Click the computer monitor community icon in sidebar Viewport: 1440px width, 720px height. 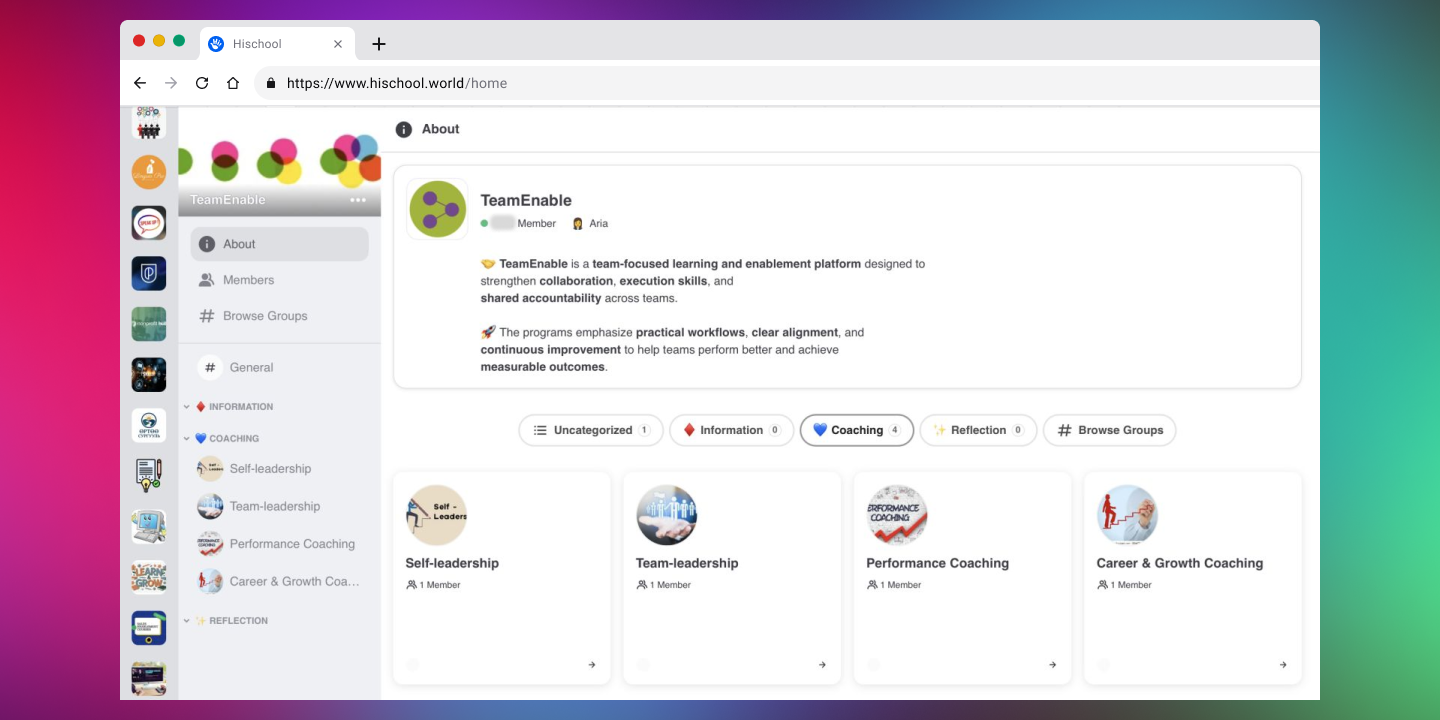[x=149, y=526]
